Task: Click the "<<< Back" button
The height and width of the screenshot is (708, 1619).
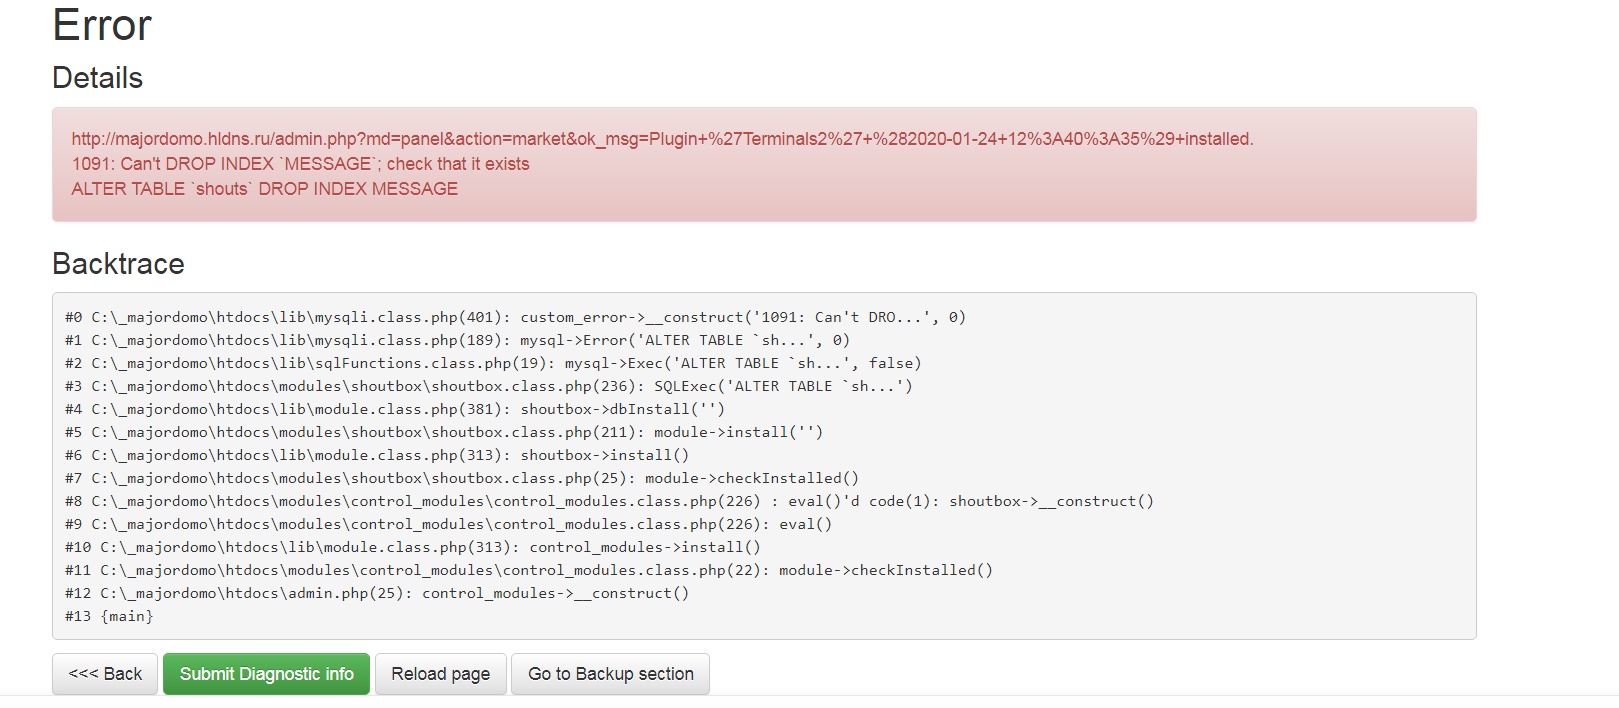Action: (x=105, y=674)
